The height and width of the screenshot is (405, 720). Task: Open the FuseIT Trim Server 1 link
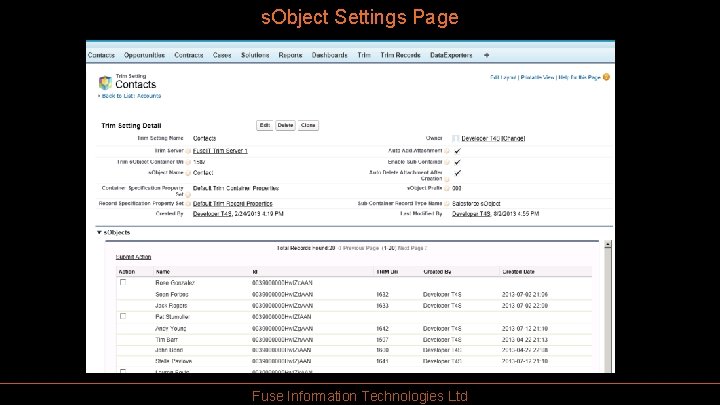pyautogui.click(x=220, y=151)
